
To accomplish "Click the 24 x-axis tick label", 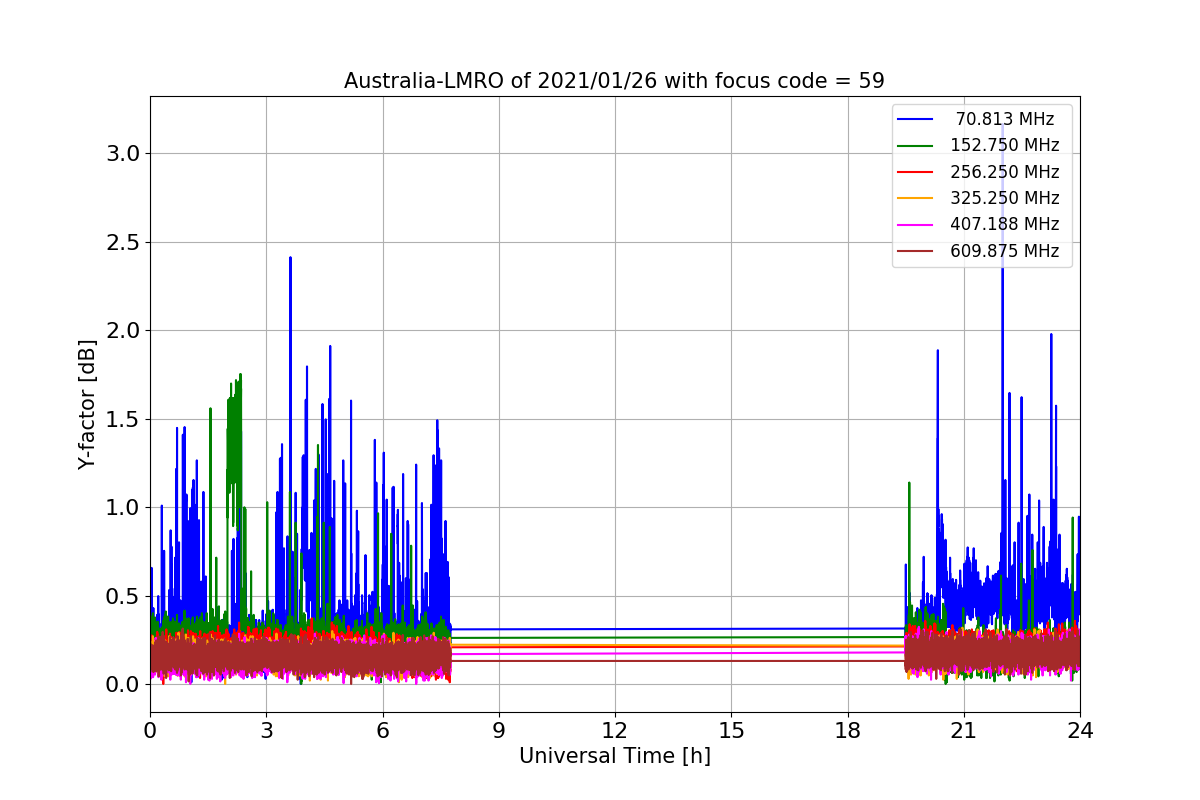I will 1080,730.
